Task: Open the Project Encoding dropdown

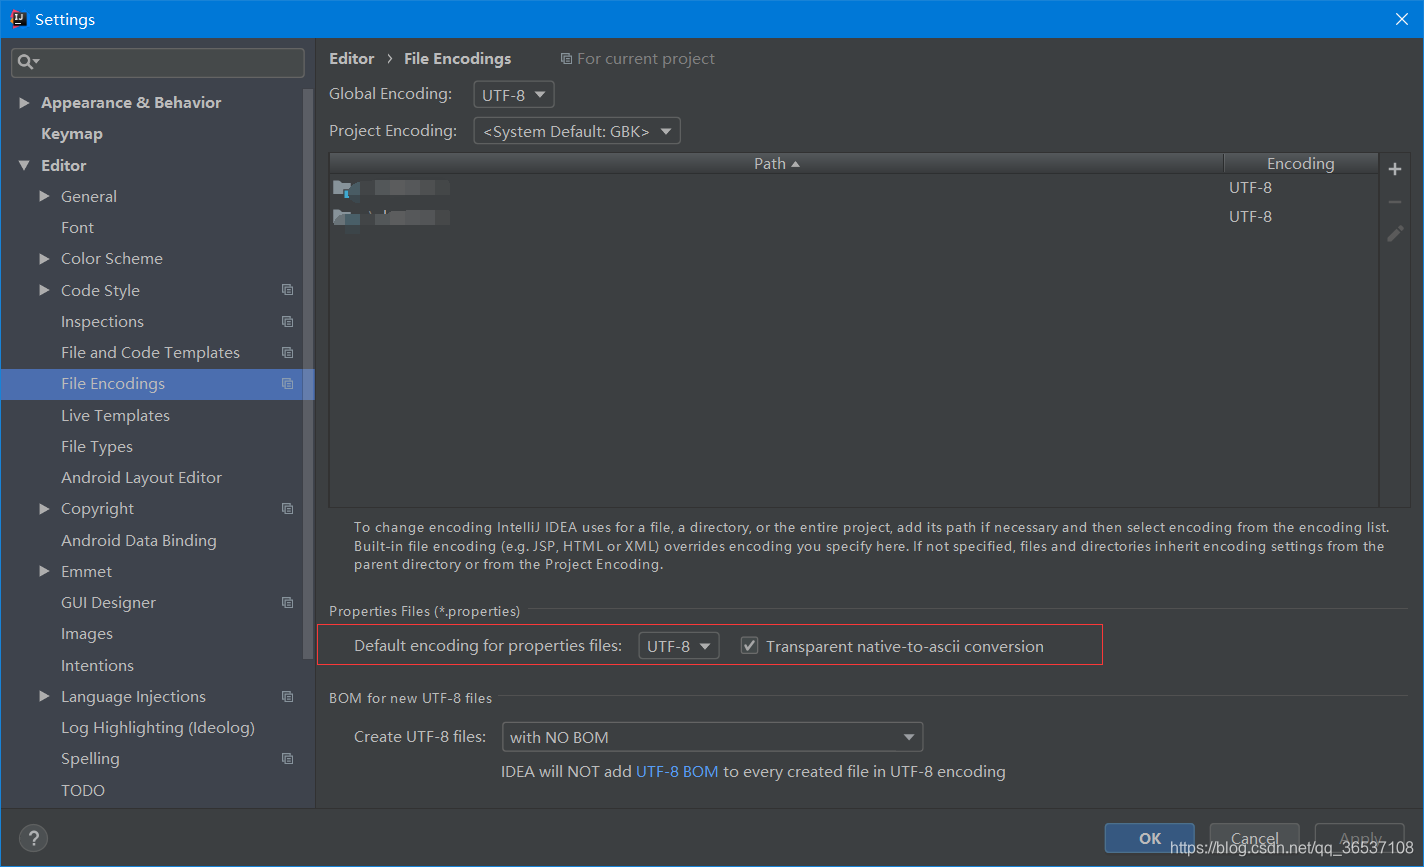Action: (577, 131)
